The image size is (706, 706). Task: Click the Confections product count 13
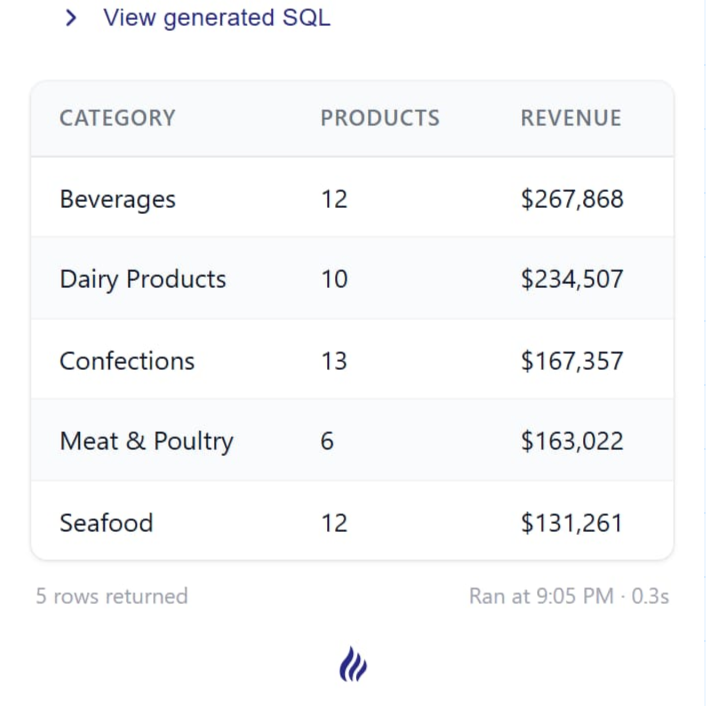(x=334, y=360)
